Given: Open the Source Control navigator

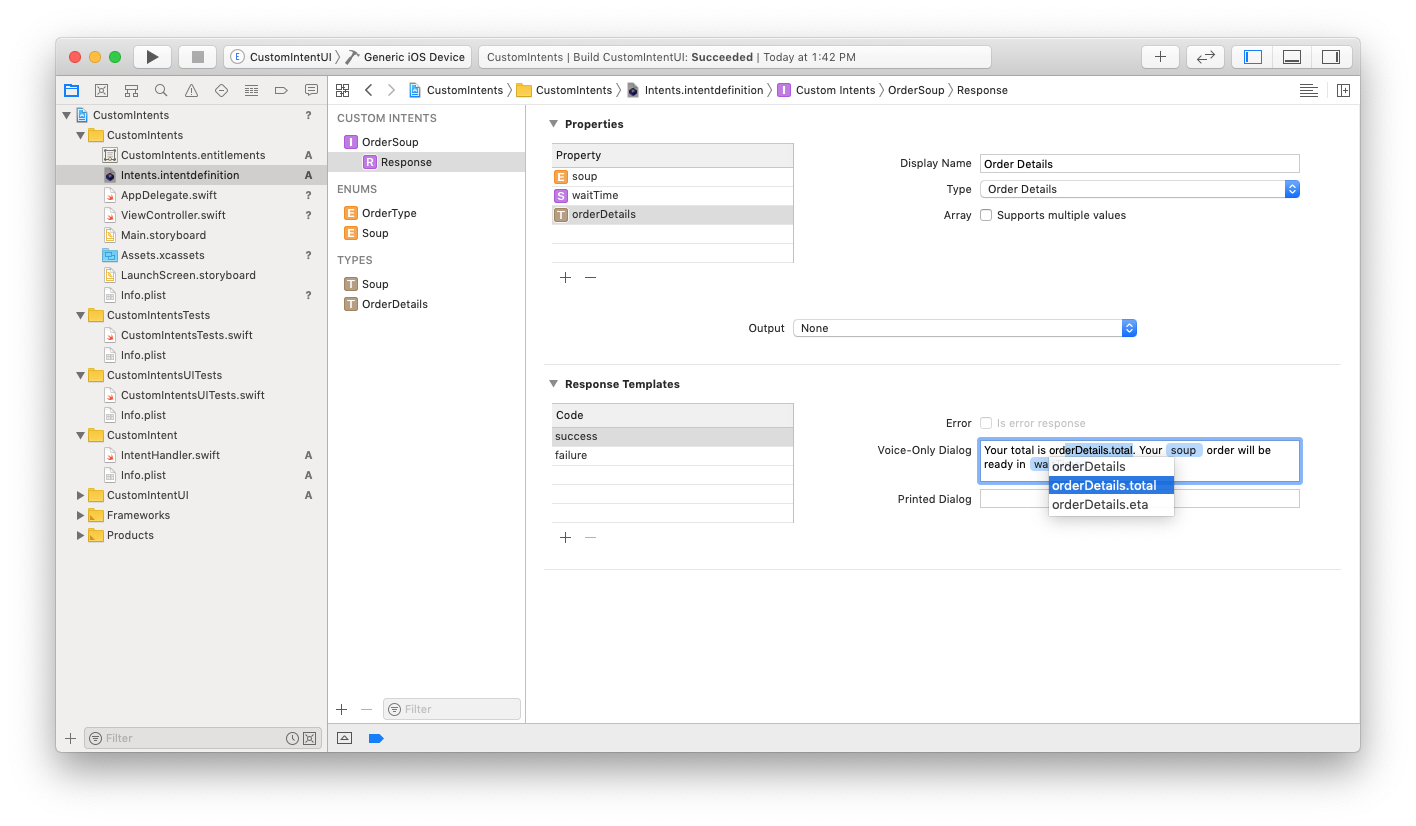Looking at the screenshot, I should pyautogui.click(x=101, y=89).
